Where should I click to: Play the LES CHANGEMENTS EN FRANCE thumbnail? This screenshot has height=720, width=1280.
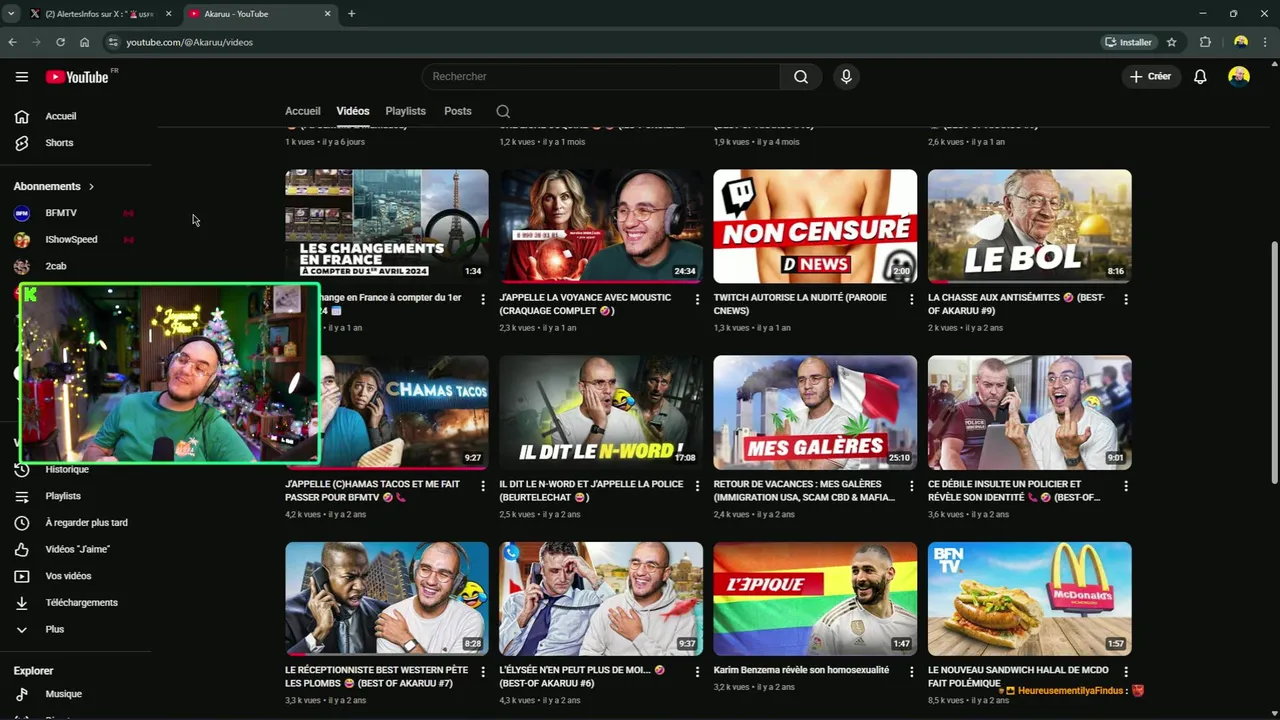pyautogui.click(x=387, y=226)
